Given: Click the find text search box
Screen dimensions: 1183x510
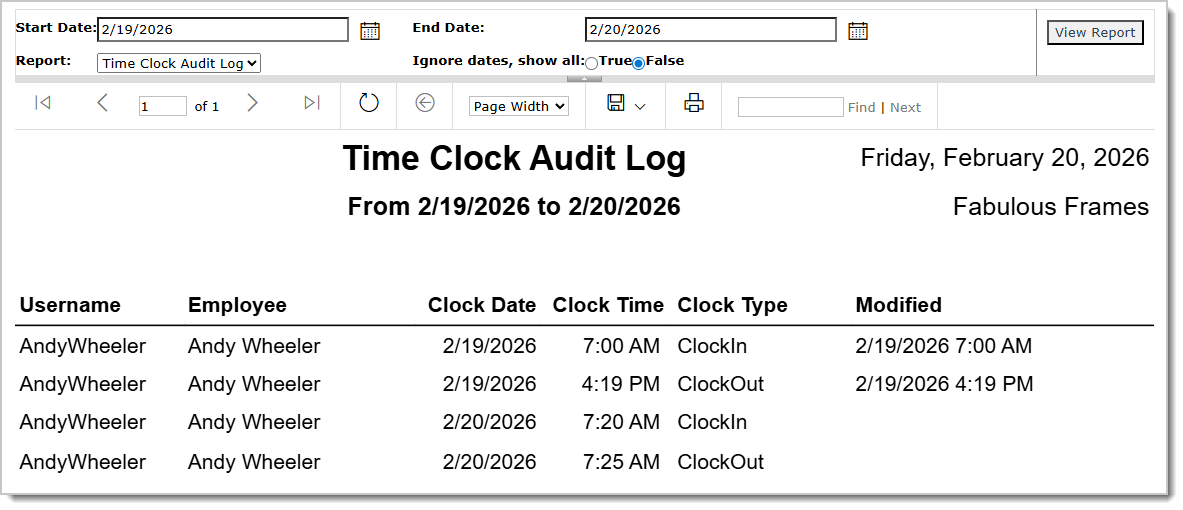Looking at the screenshot, I should click(790, 107).
